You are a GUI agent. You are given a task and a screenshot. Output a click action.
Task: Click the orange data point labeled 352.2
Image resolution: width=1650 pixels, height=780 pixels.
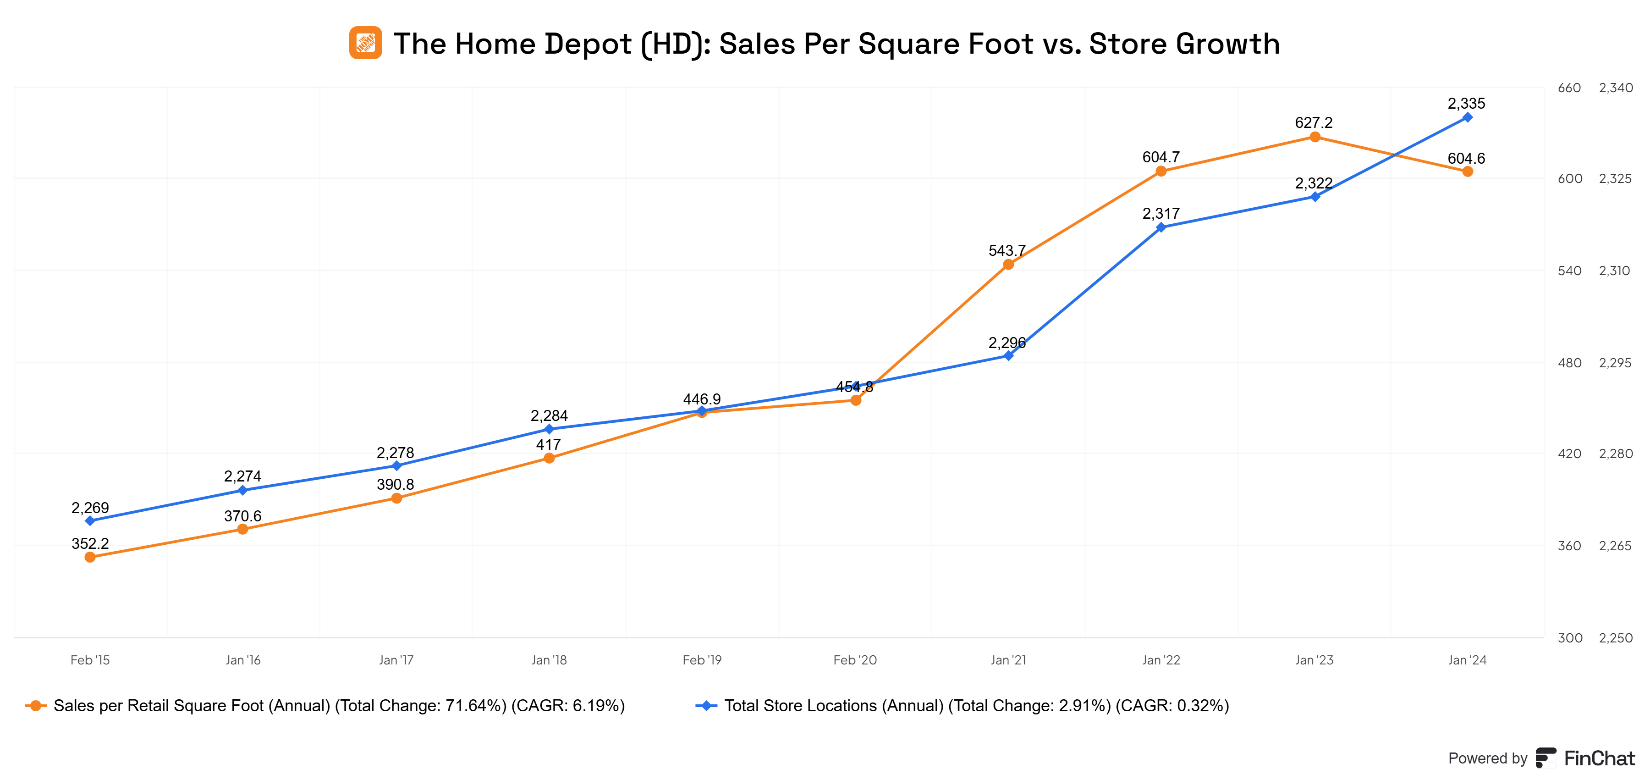90,557
